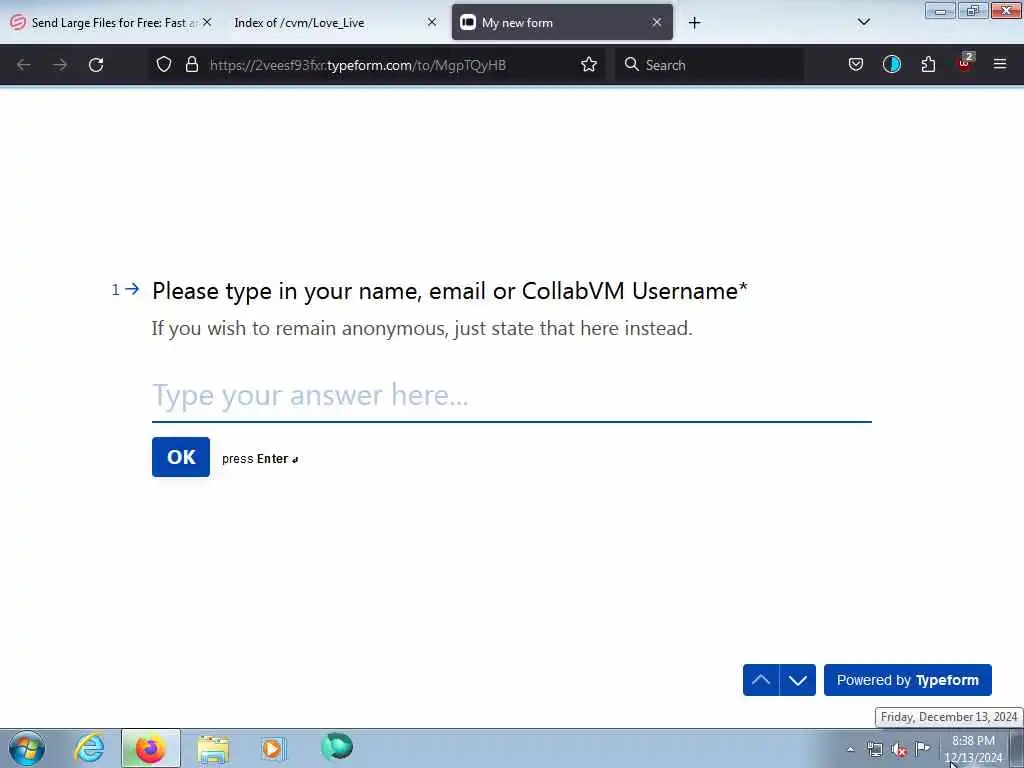
Task: Open the half-circle blue extension icon
Action: point(891,65)
